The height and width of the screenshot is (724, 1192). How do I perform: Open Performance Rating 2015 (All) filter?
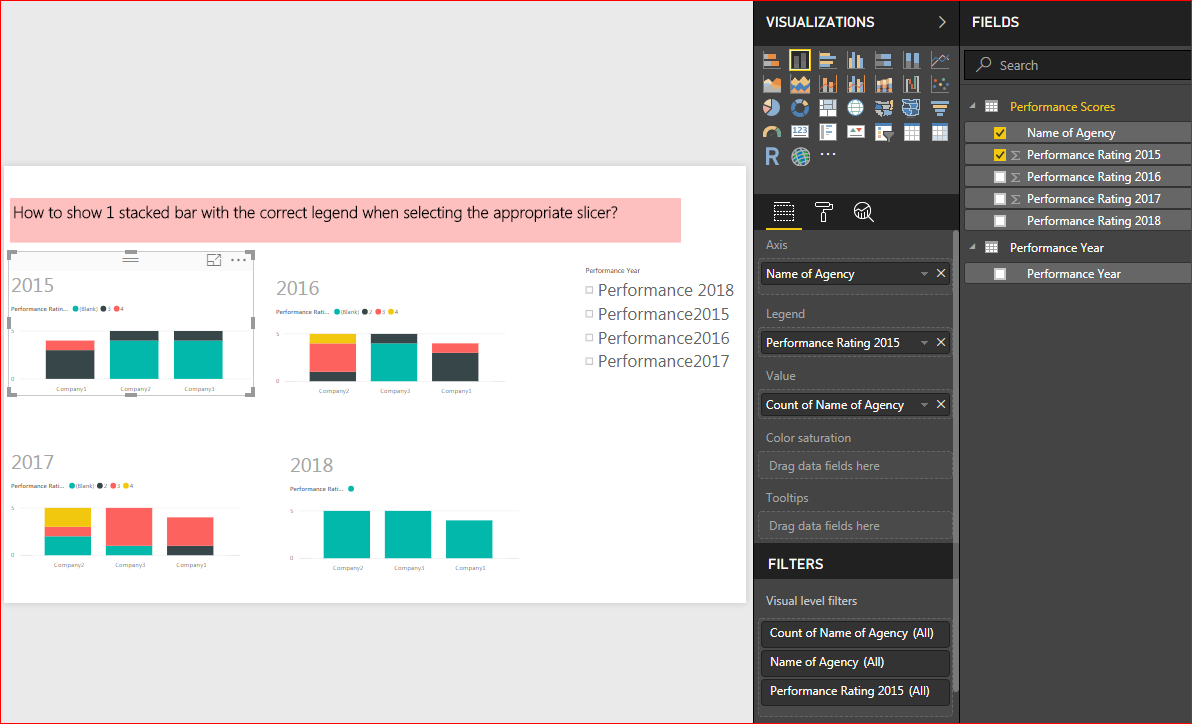pyautogui.click(x=855, y=691)
